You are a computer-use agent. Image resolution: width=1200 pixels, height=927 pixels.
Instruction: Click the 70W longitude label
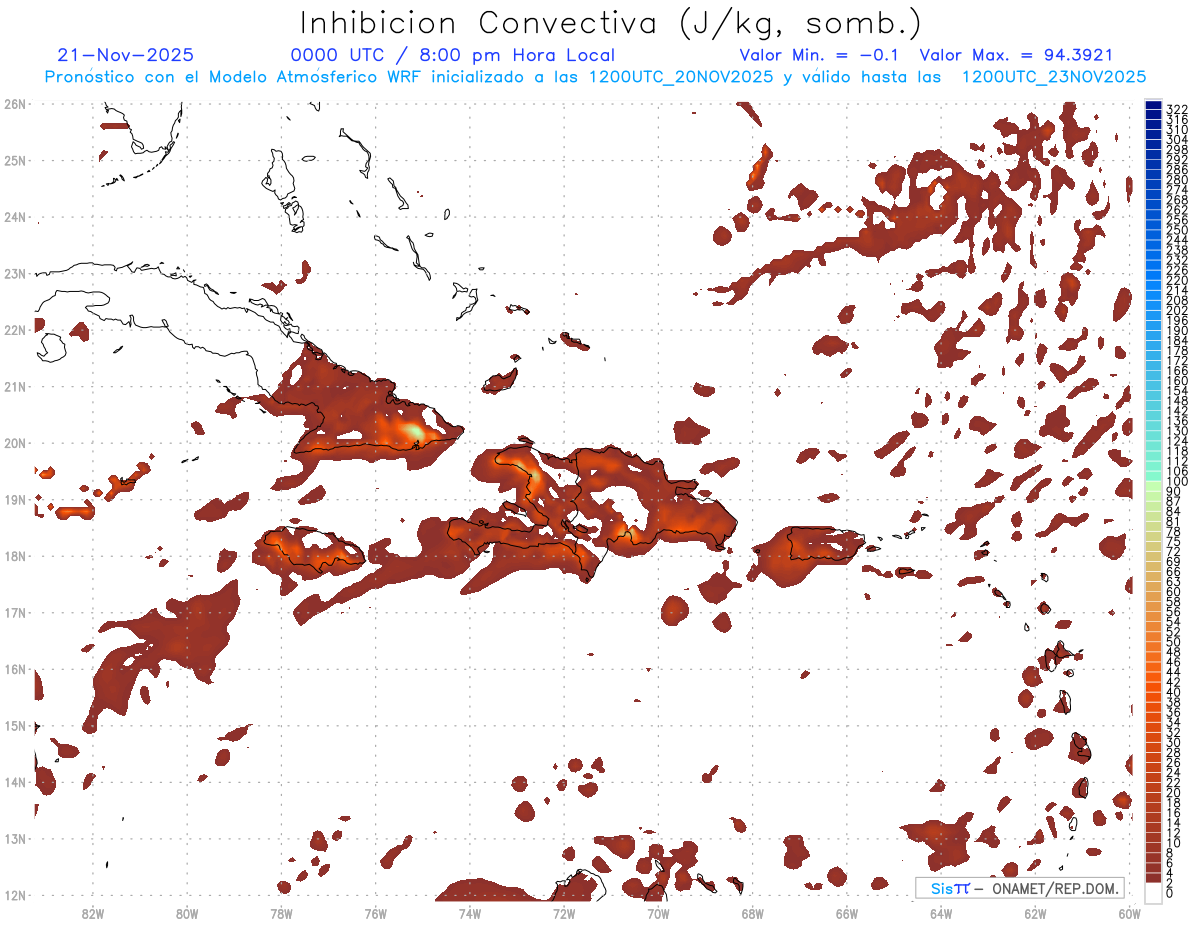point(658,912)
